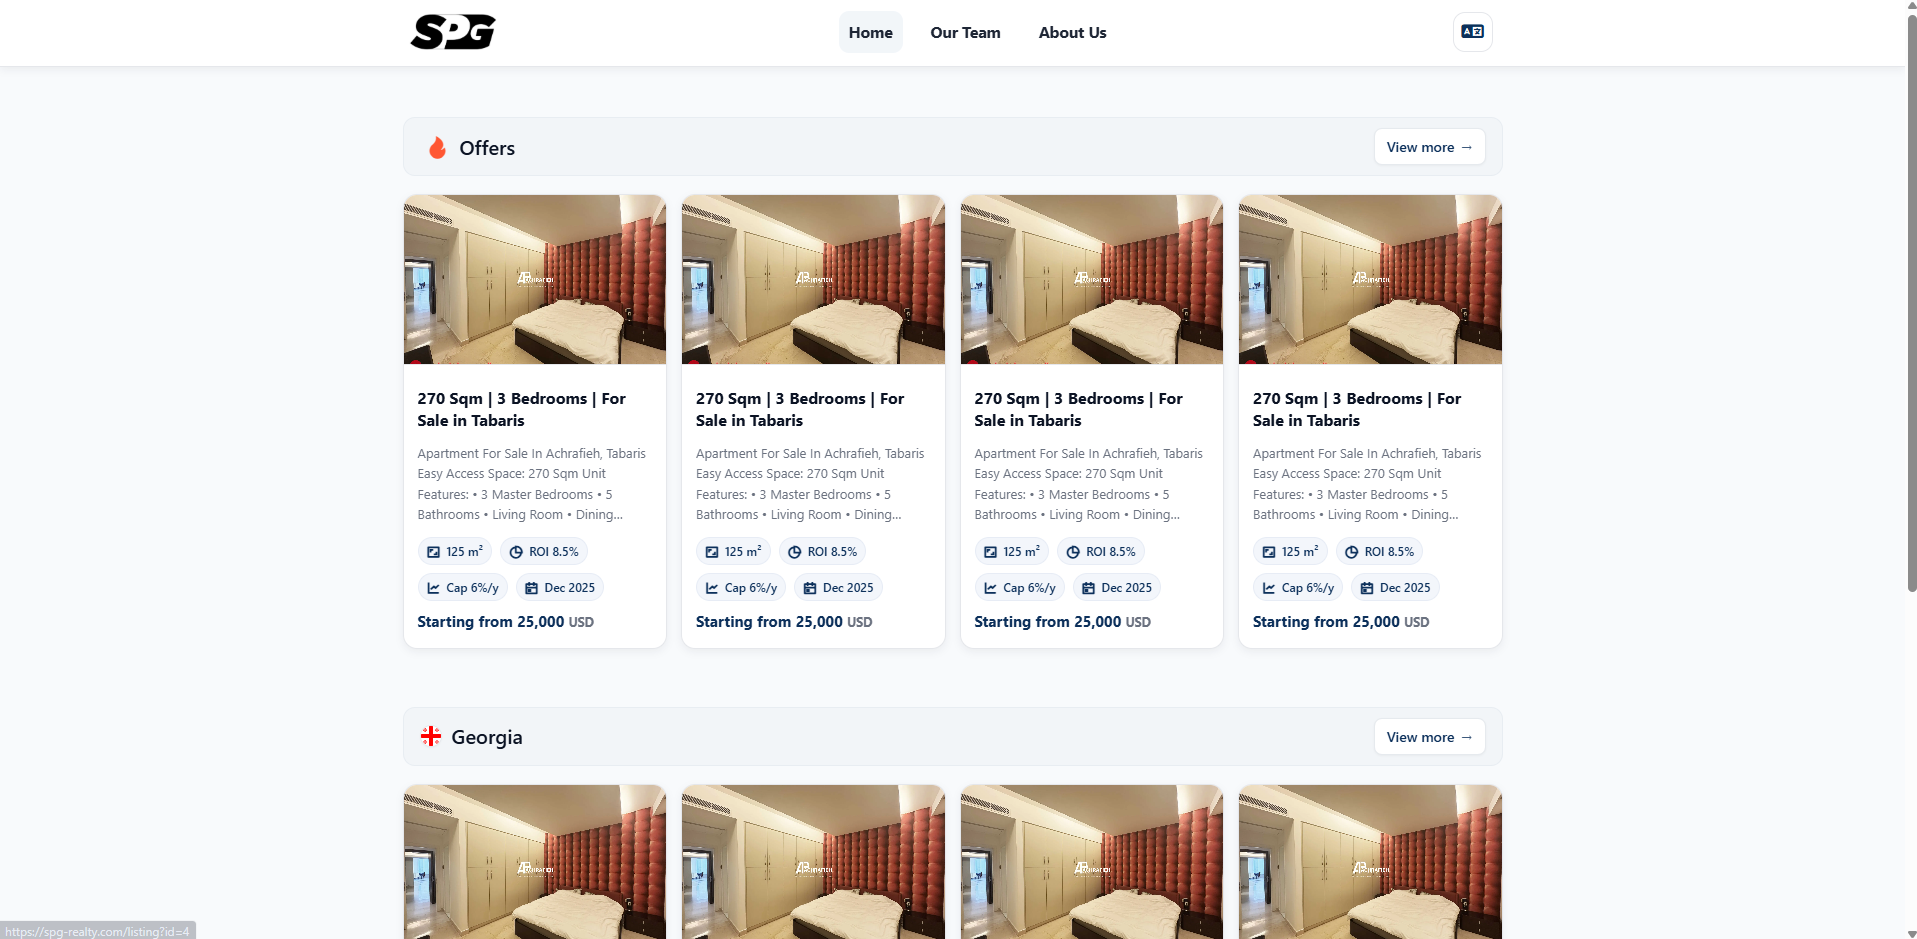The height and width of the screenshot is (939, 1917).
Task: Click the Georgia flag icon
Action: coord(431,736)
